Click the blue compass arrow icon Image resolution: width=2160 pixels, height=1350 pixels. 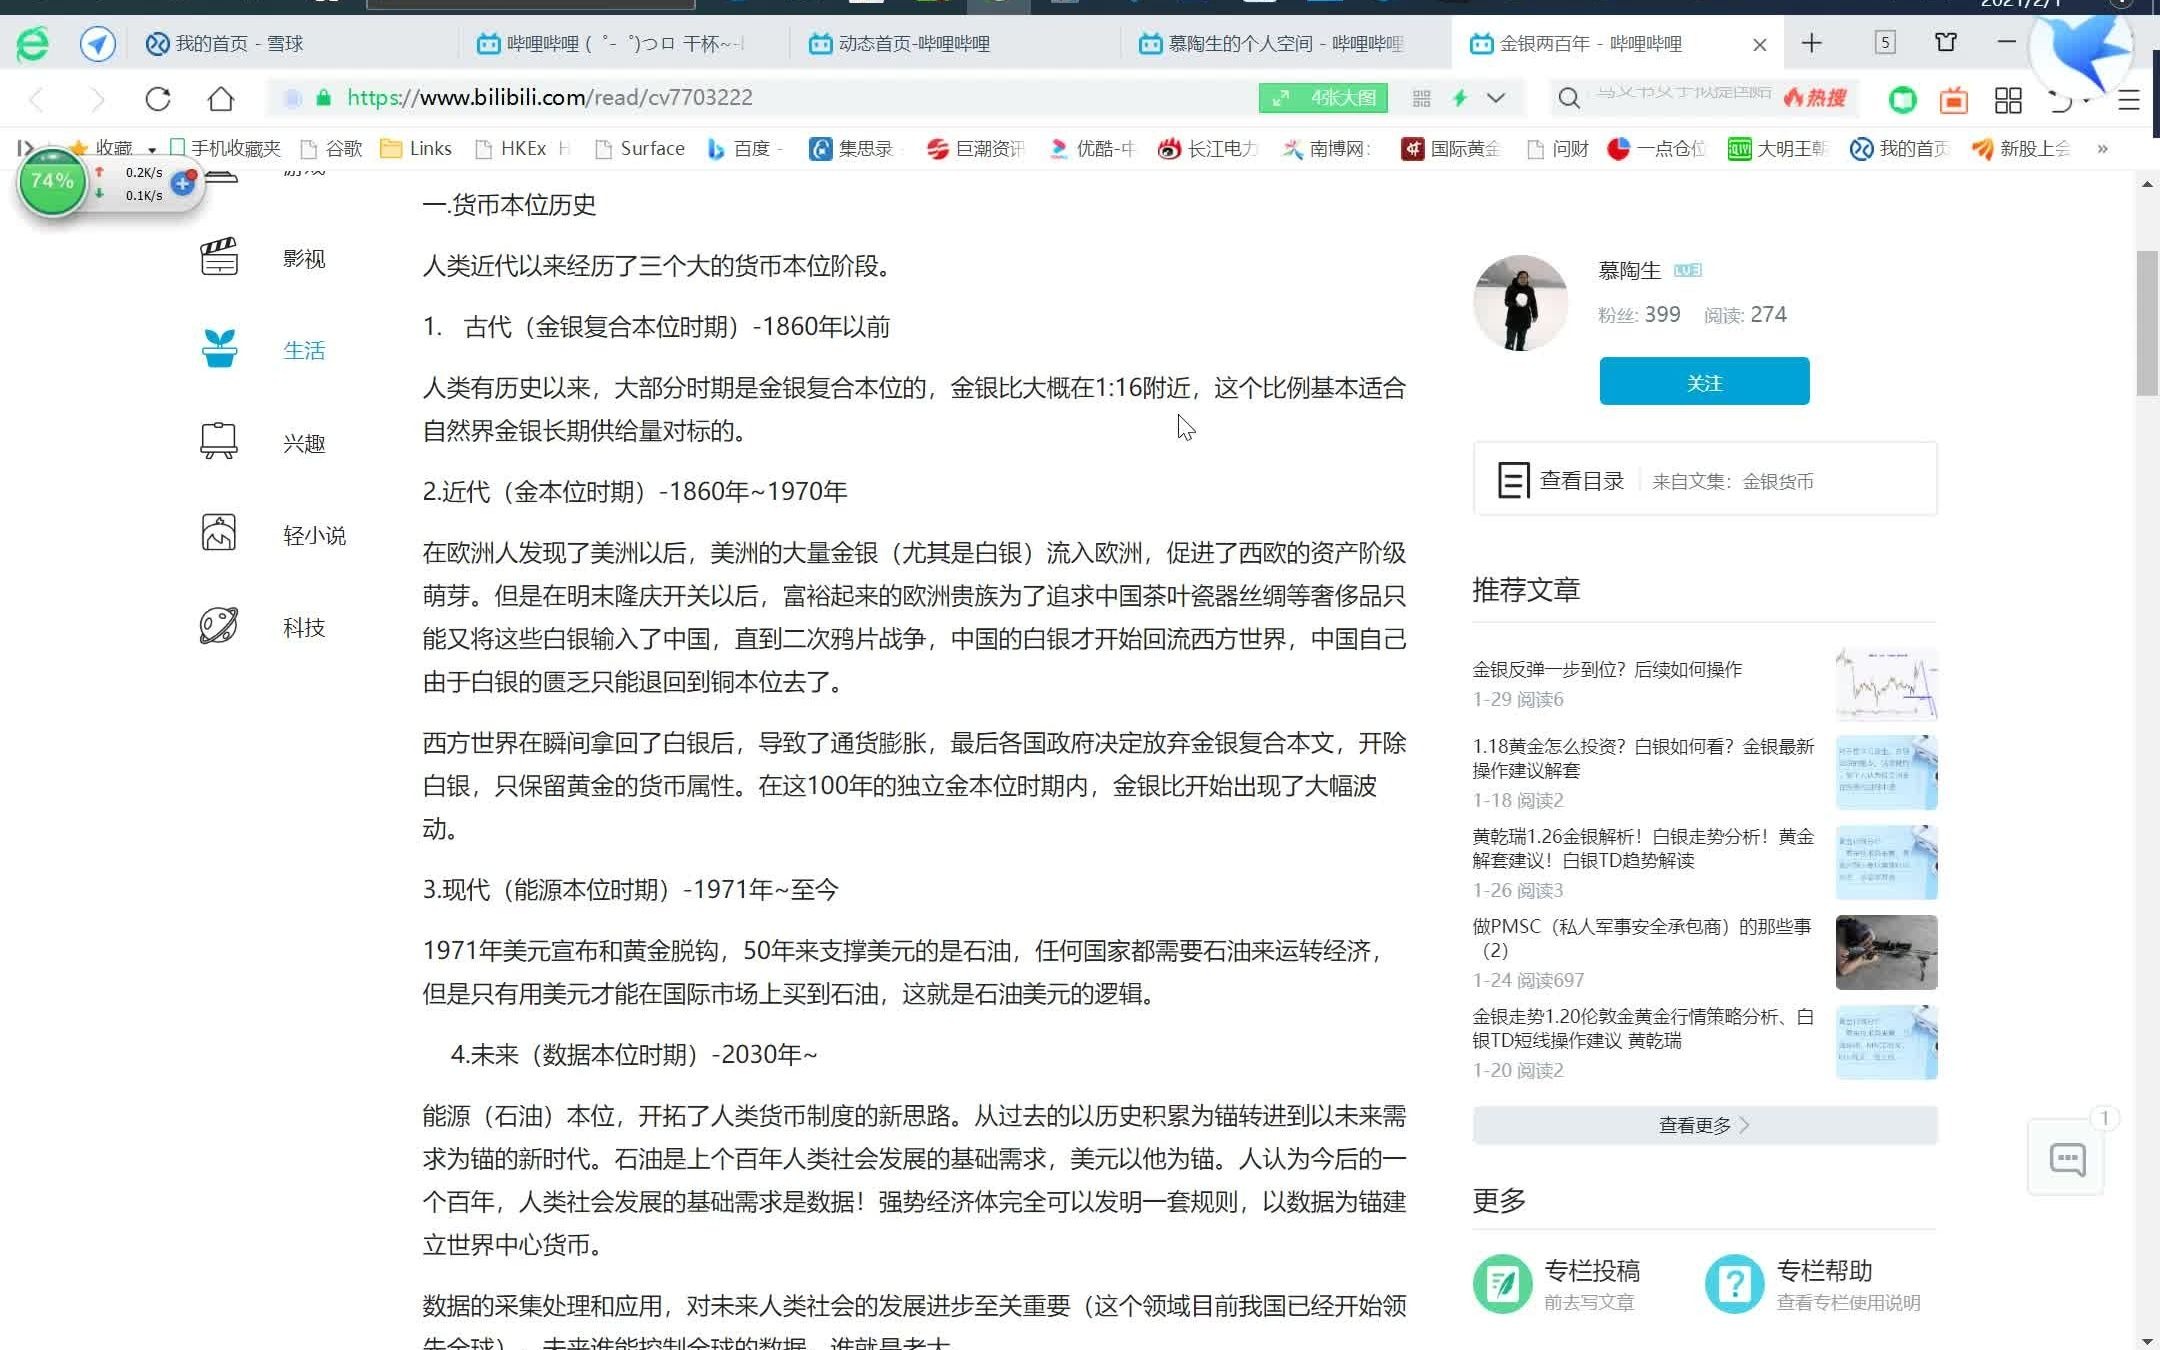tap(97, 43)
